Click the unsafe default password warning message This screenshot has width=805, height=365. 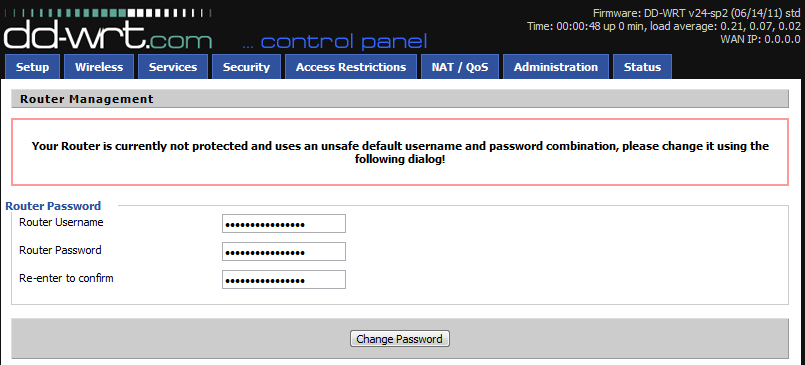point(400,152)
